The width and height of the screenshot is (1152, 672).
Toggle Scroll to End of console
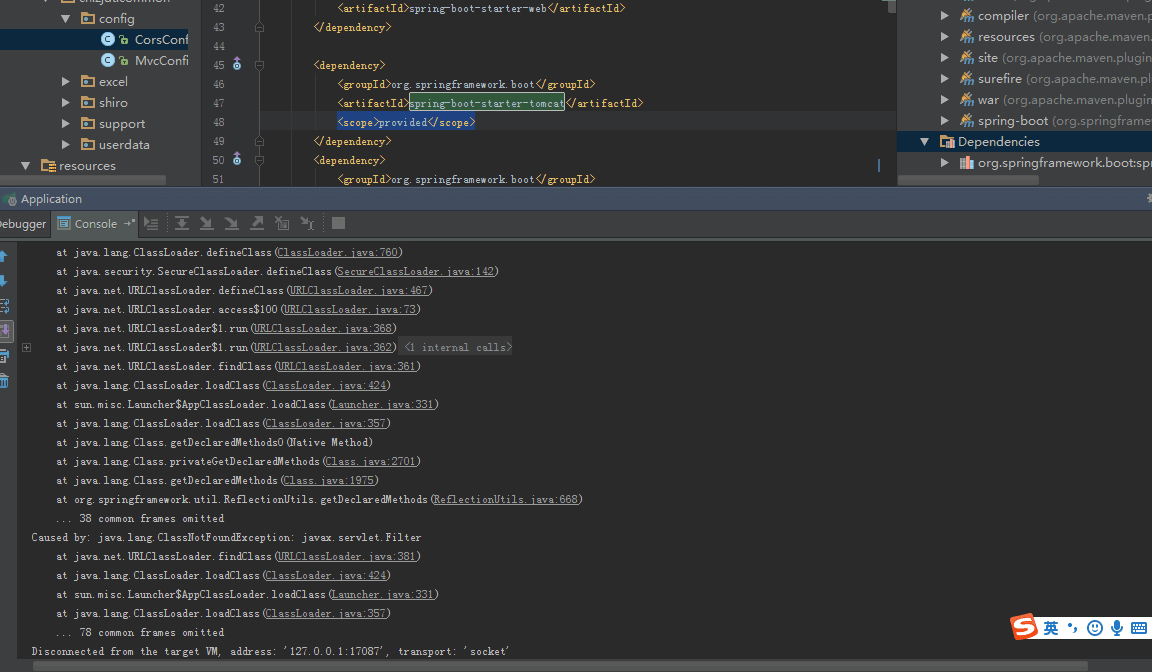[4, 331]
